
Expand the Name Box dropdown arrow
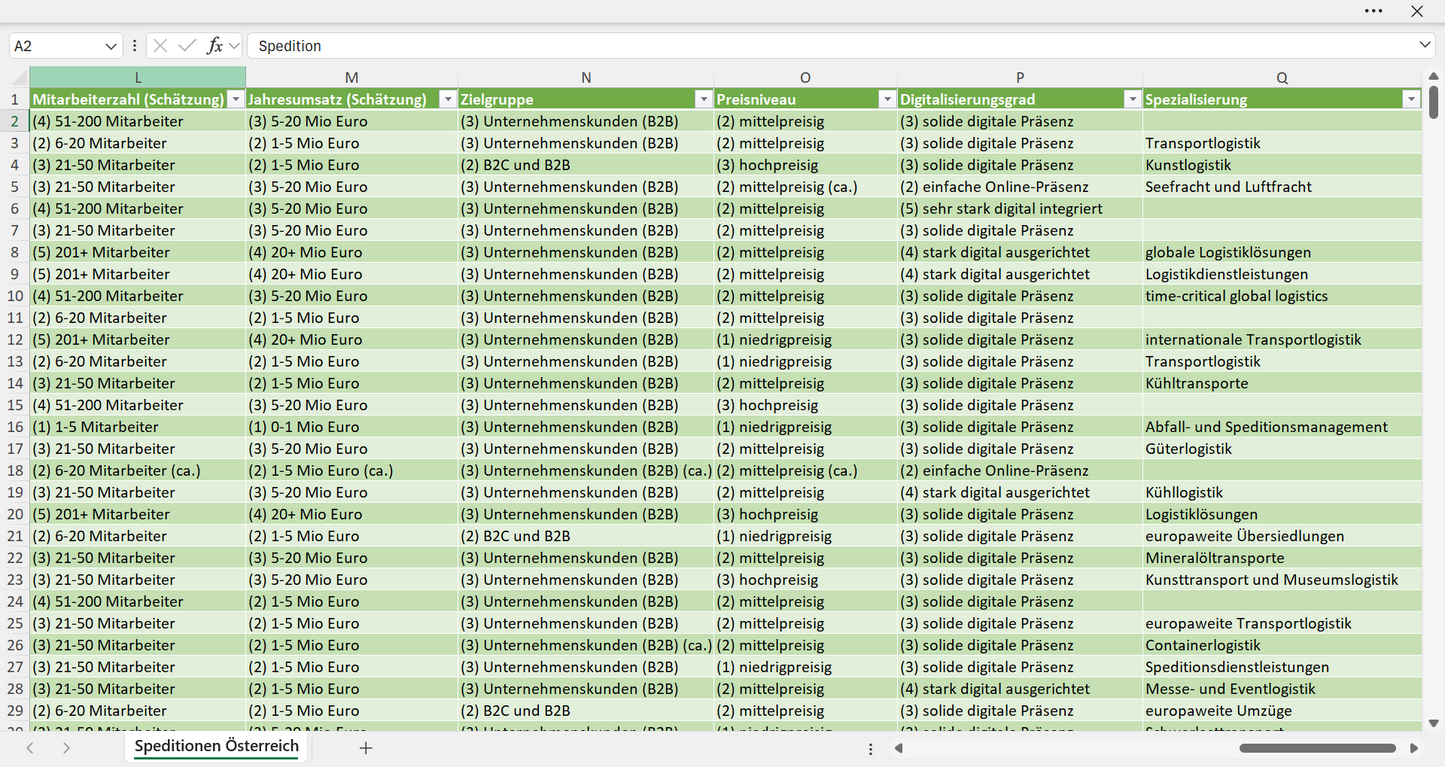(110, 46)
